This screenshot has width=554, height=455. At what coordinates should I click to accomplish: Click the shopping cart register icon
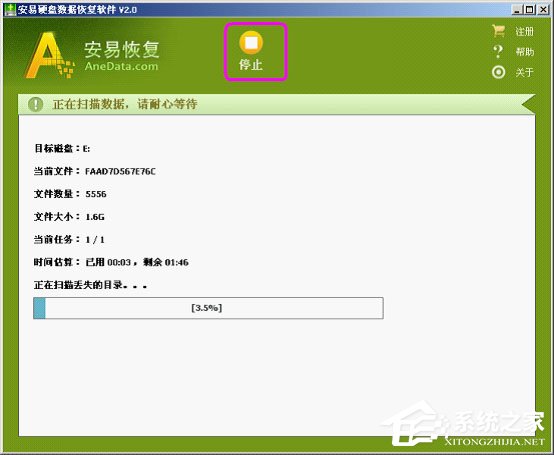click(499, 31)
